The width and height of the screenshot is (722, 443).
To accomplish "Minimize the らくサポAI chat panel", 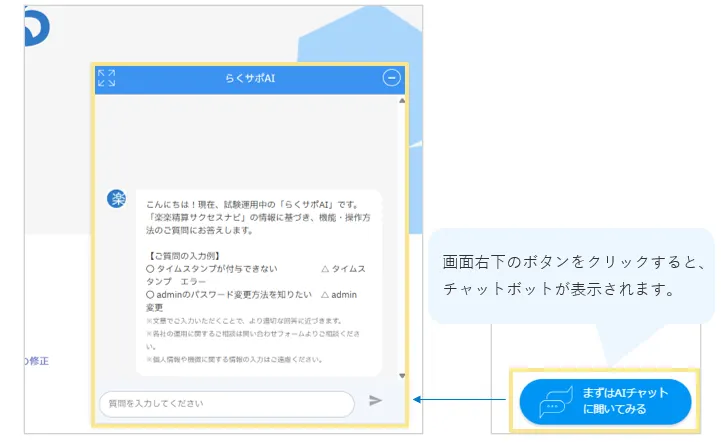I will click(391, 78).
